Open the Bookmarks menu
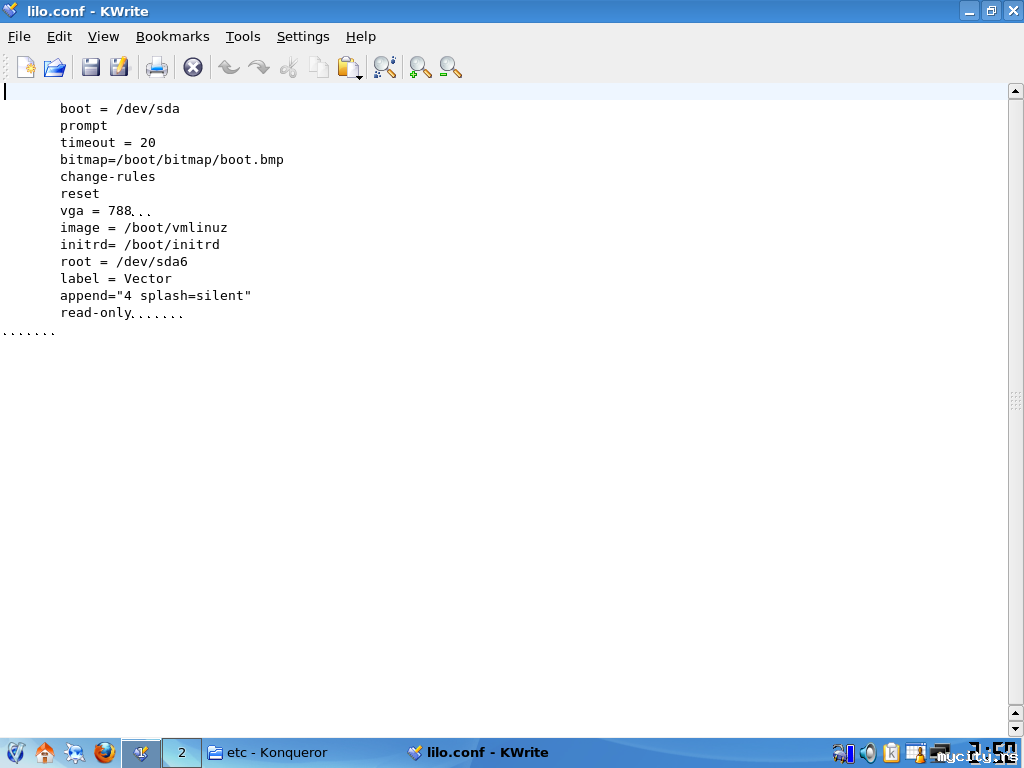This screenshot has height=768, width=1024. (x=172, y=37)
